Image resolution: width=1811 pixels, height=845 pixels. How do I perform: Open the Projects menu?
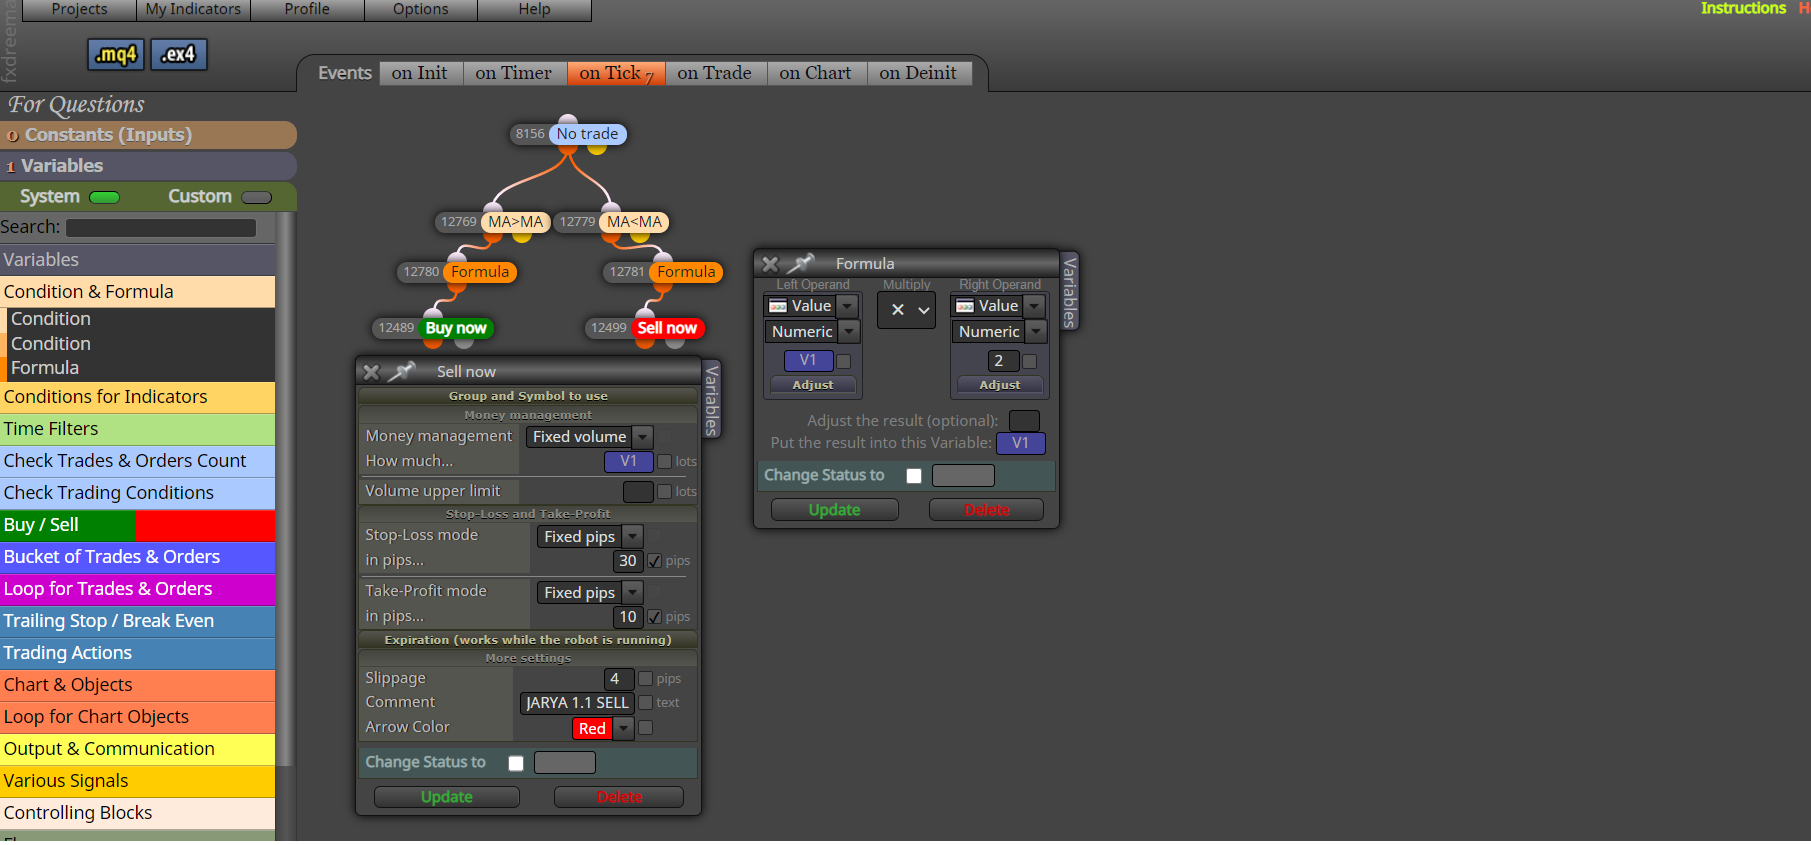[79, 9]
